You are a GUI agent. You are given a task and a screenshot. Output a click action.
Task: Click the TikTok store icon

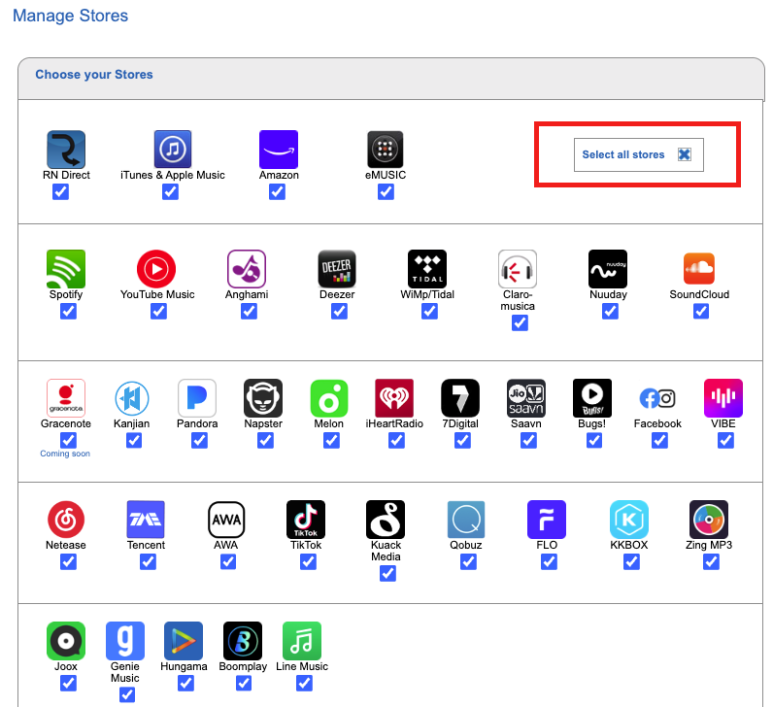pos(306,519)
